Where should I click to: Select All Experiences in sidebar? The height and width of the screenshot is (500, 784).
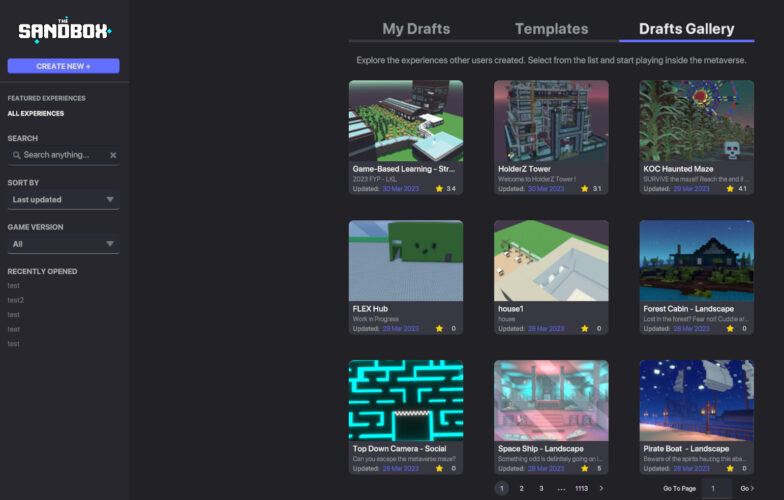click(36, 113)
